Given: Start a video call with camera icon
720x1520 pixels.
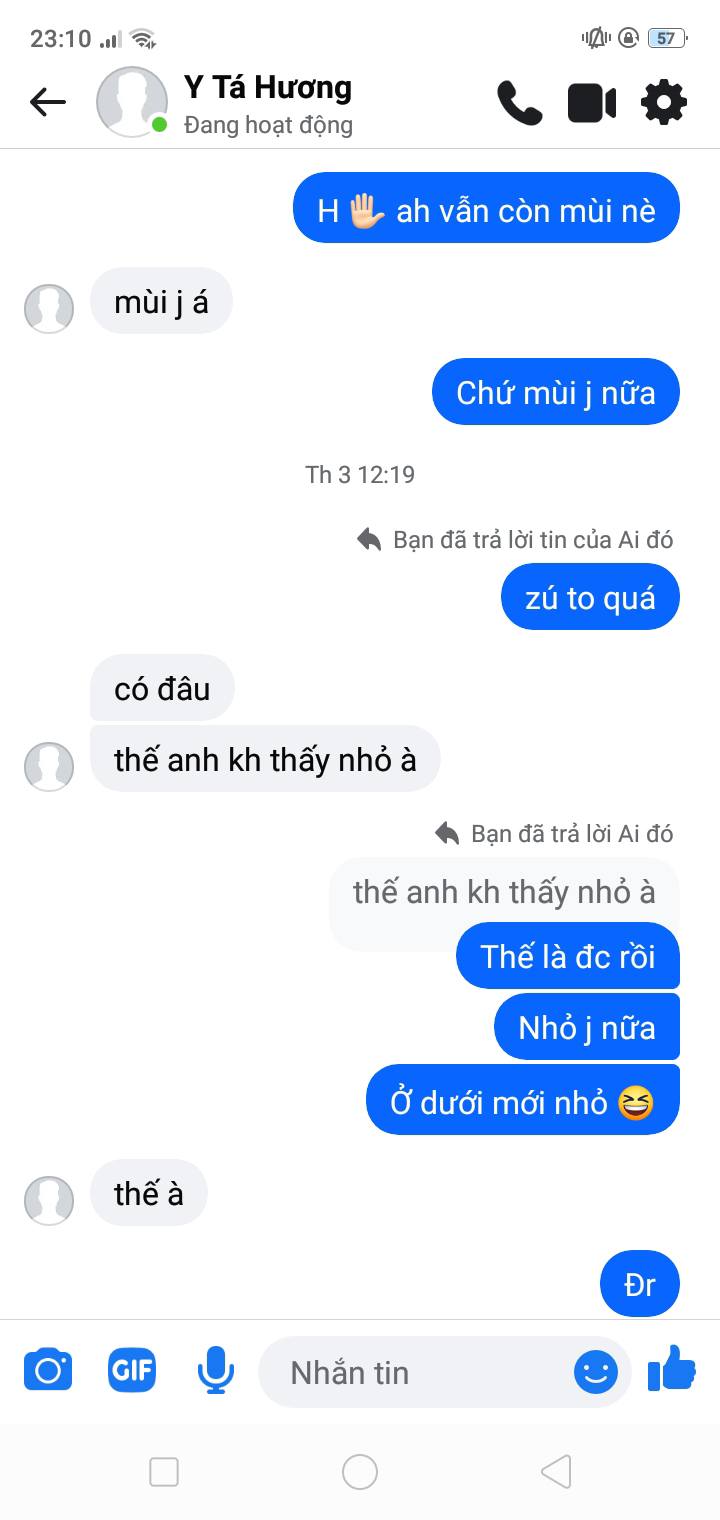Looking at the screenshot, I should click(x=592, y=103).
